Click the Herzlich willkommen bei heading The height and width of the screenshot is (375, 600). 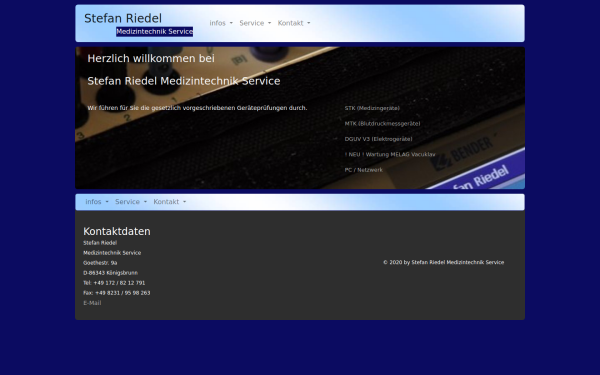coord(151,59)
